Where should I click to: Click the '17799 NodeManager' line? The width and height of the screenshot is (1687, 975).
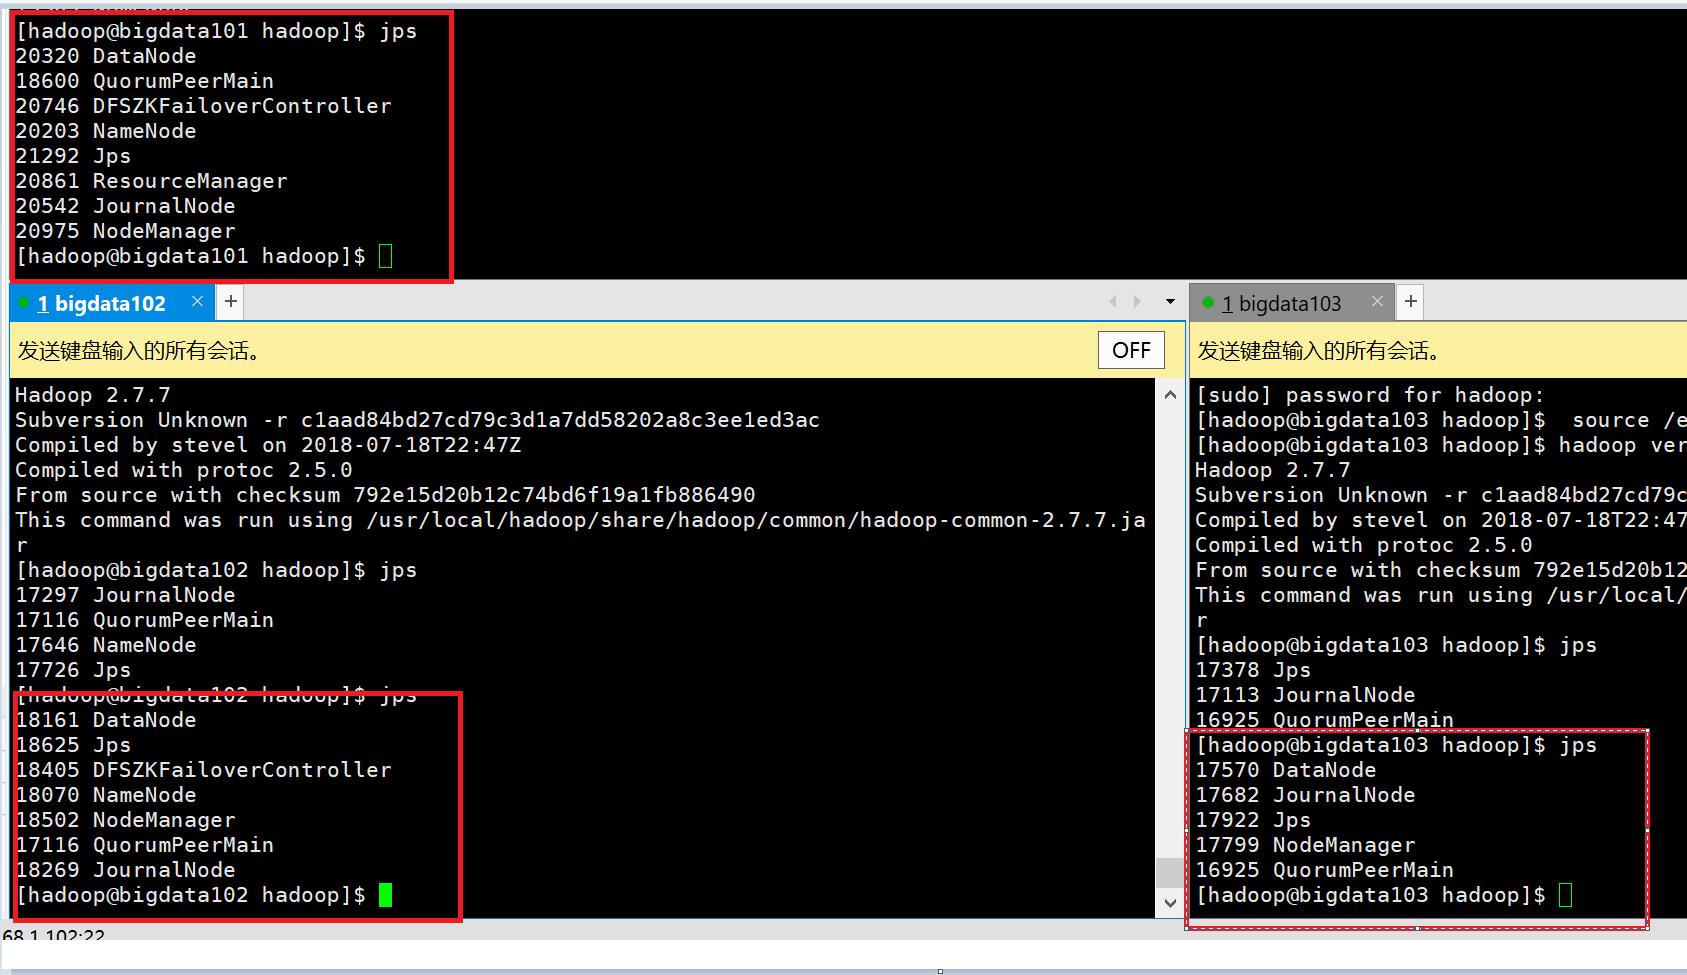pyautogui.click(x=1305, y=845)
